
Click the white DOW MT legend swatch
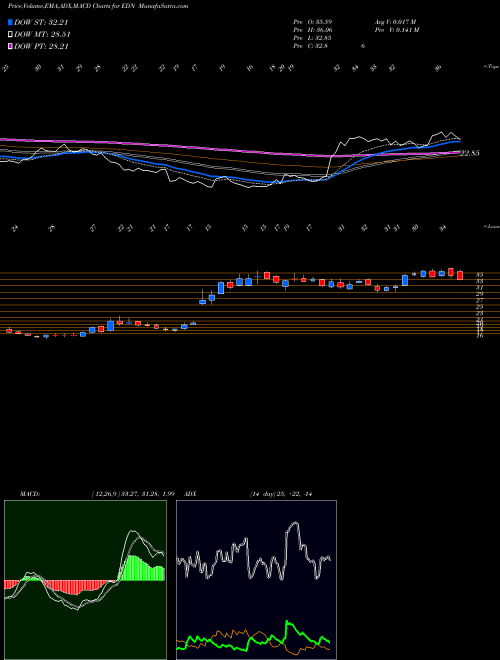point(11,35)
